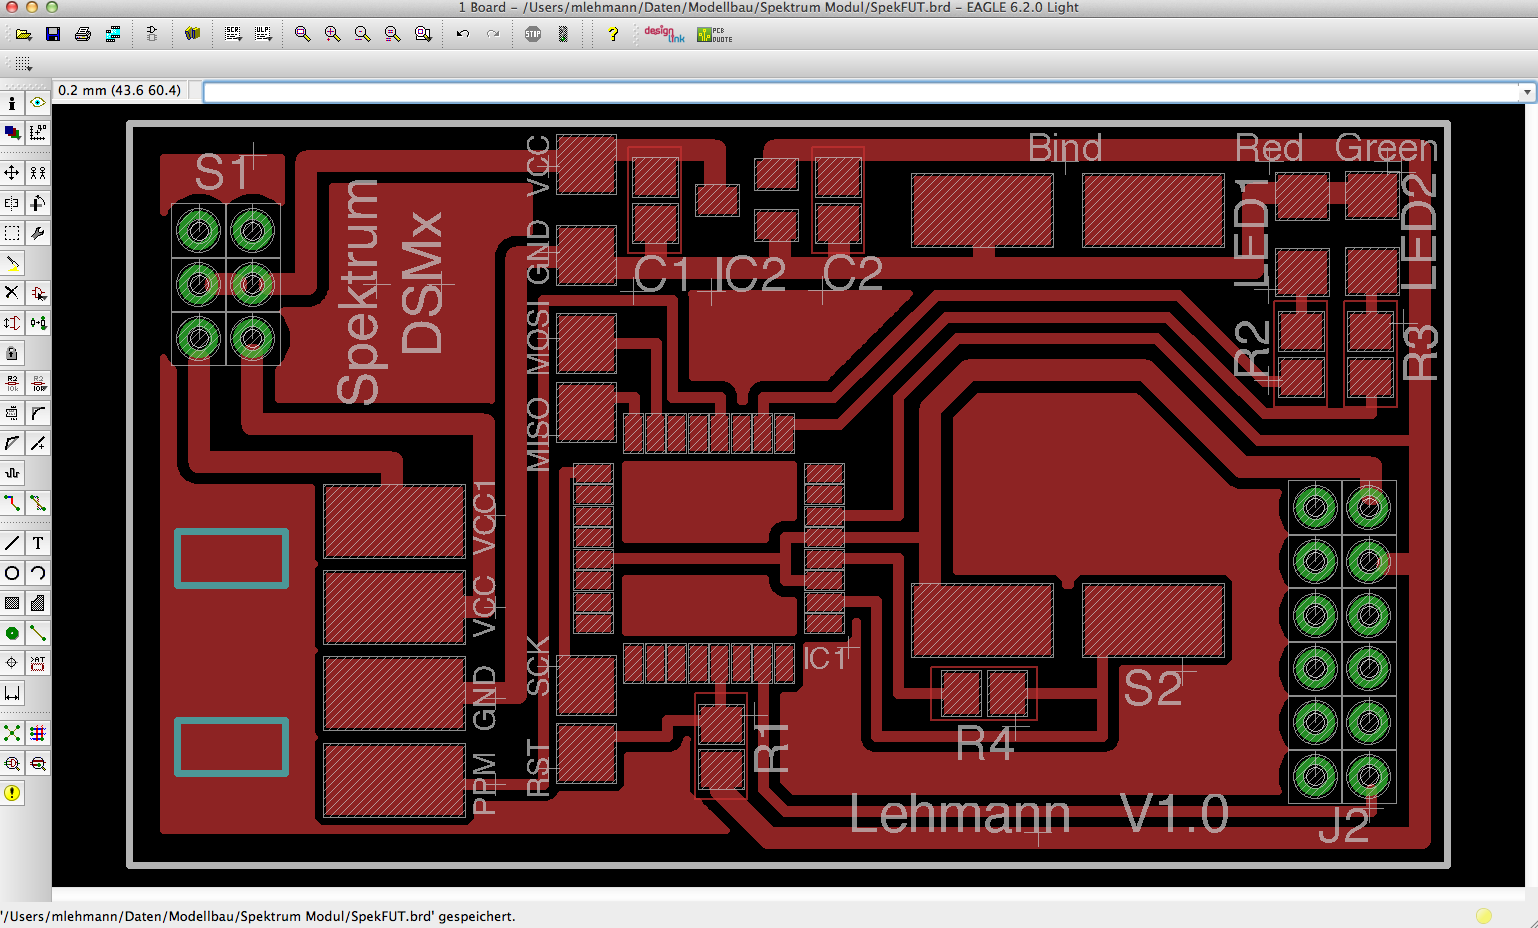This screenshot has width=1538, height=928.
Task: Select the Meander tool
Action: 12,473
